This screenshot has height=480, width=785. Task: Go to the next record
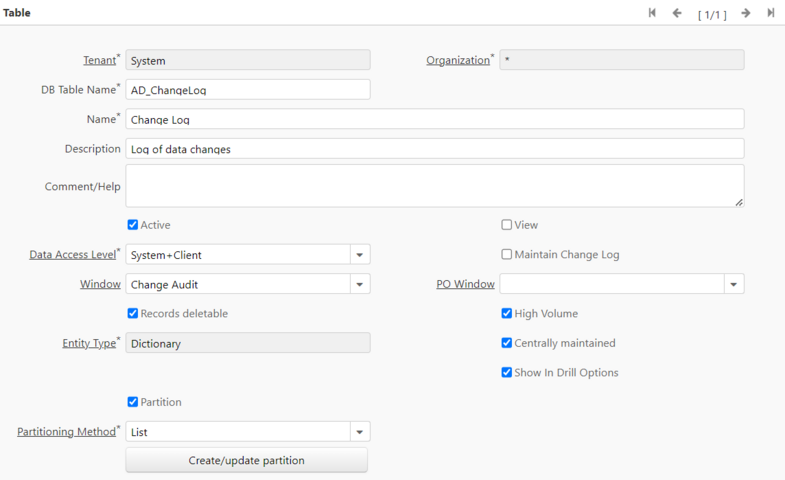pos(746,13)
